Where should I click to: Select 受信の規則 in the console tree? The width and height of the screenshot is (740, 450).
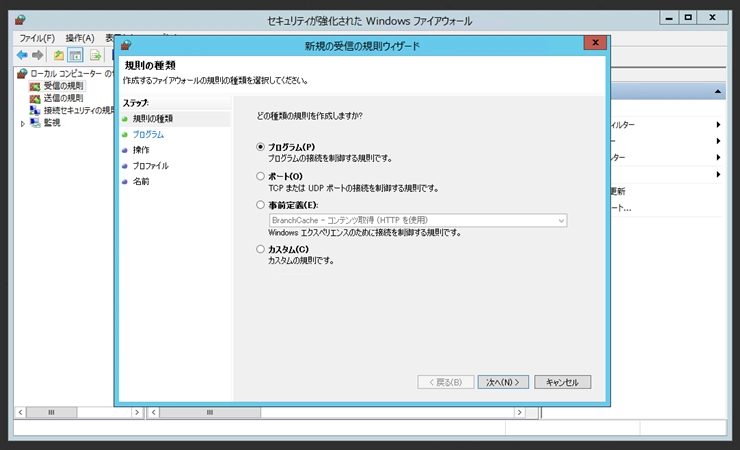pyautogui.click(x=63, y=86)
